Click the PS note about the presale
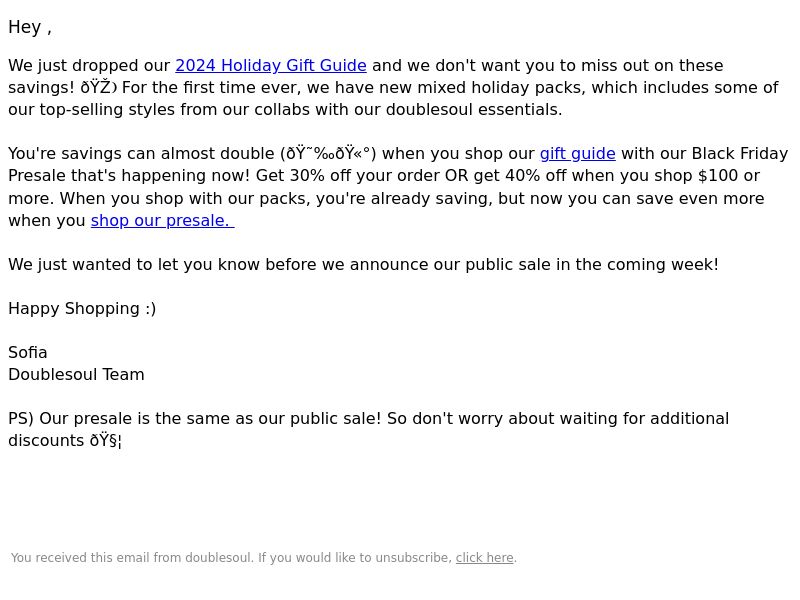The height and width of the screenshot is (600, 800). [368, 430]
